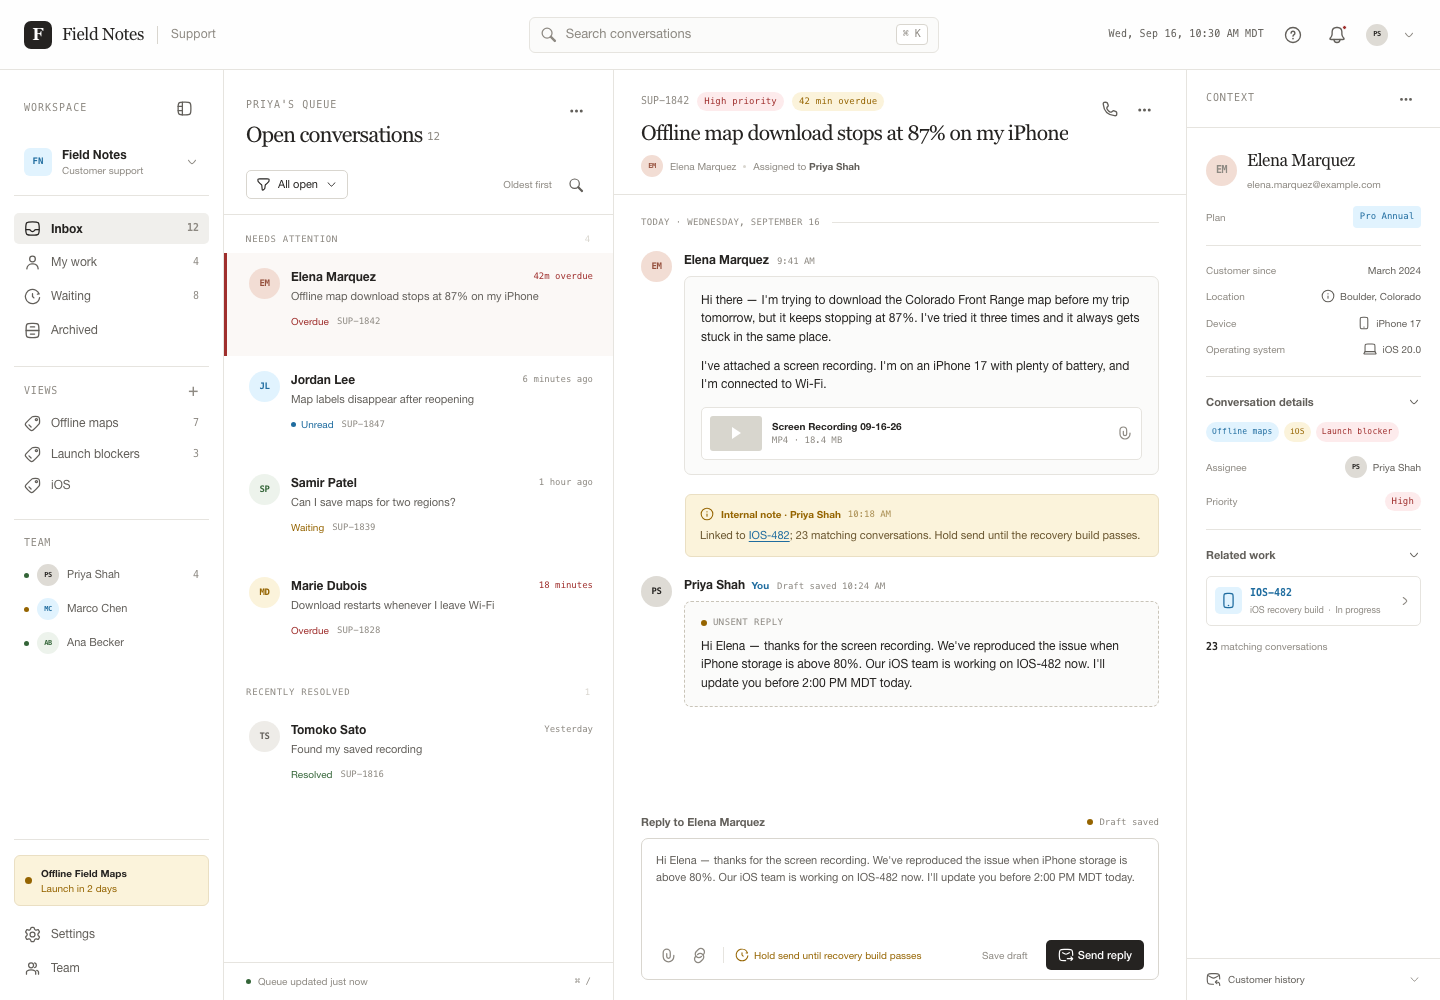Focus the Search conversations field

tap(734, 35)
